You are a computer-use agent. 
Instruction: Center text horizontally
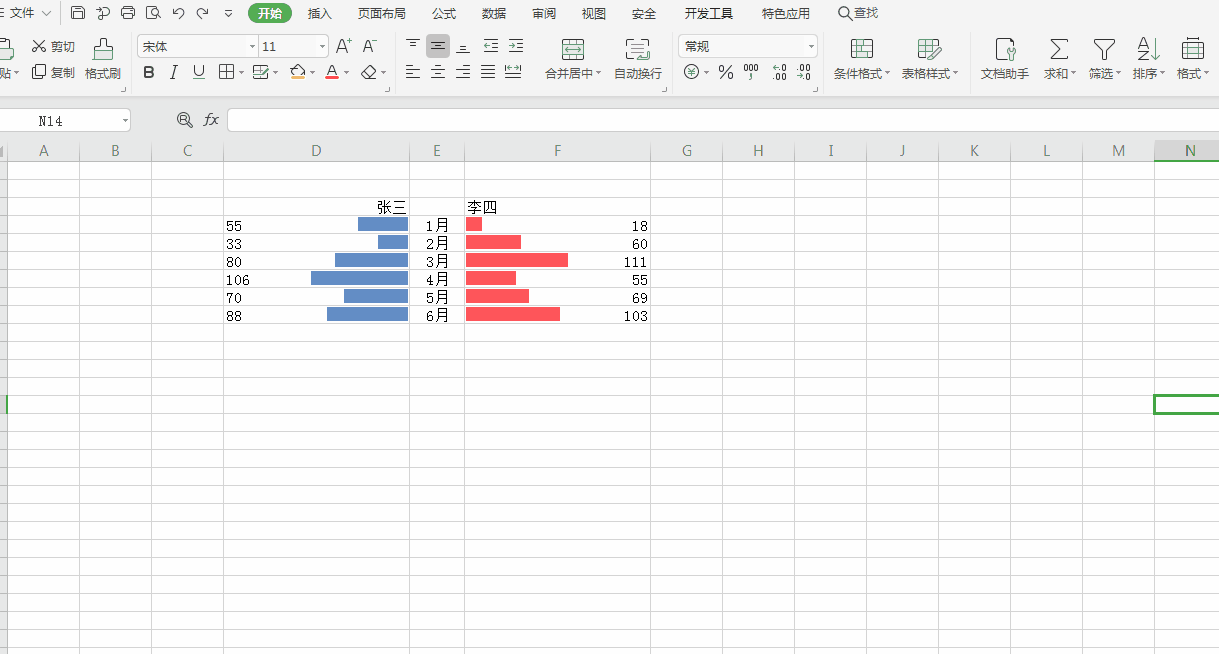click(x=438, y=72)
